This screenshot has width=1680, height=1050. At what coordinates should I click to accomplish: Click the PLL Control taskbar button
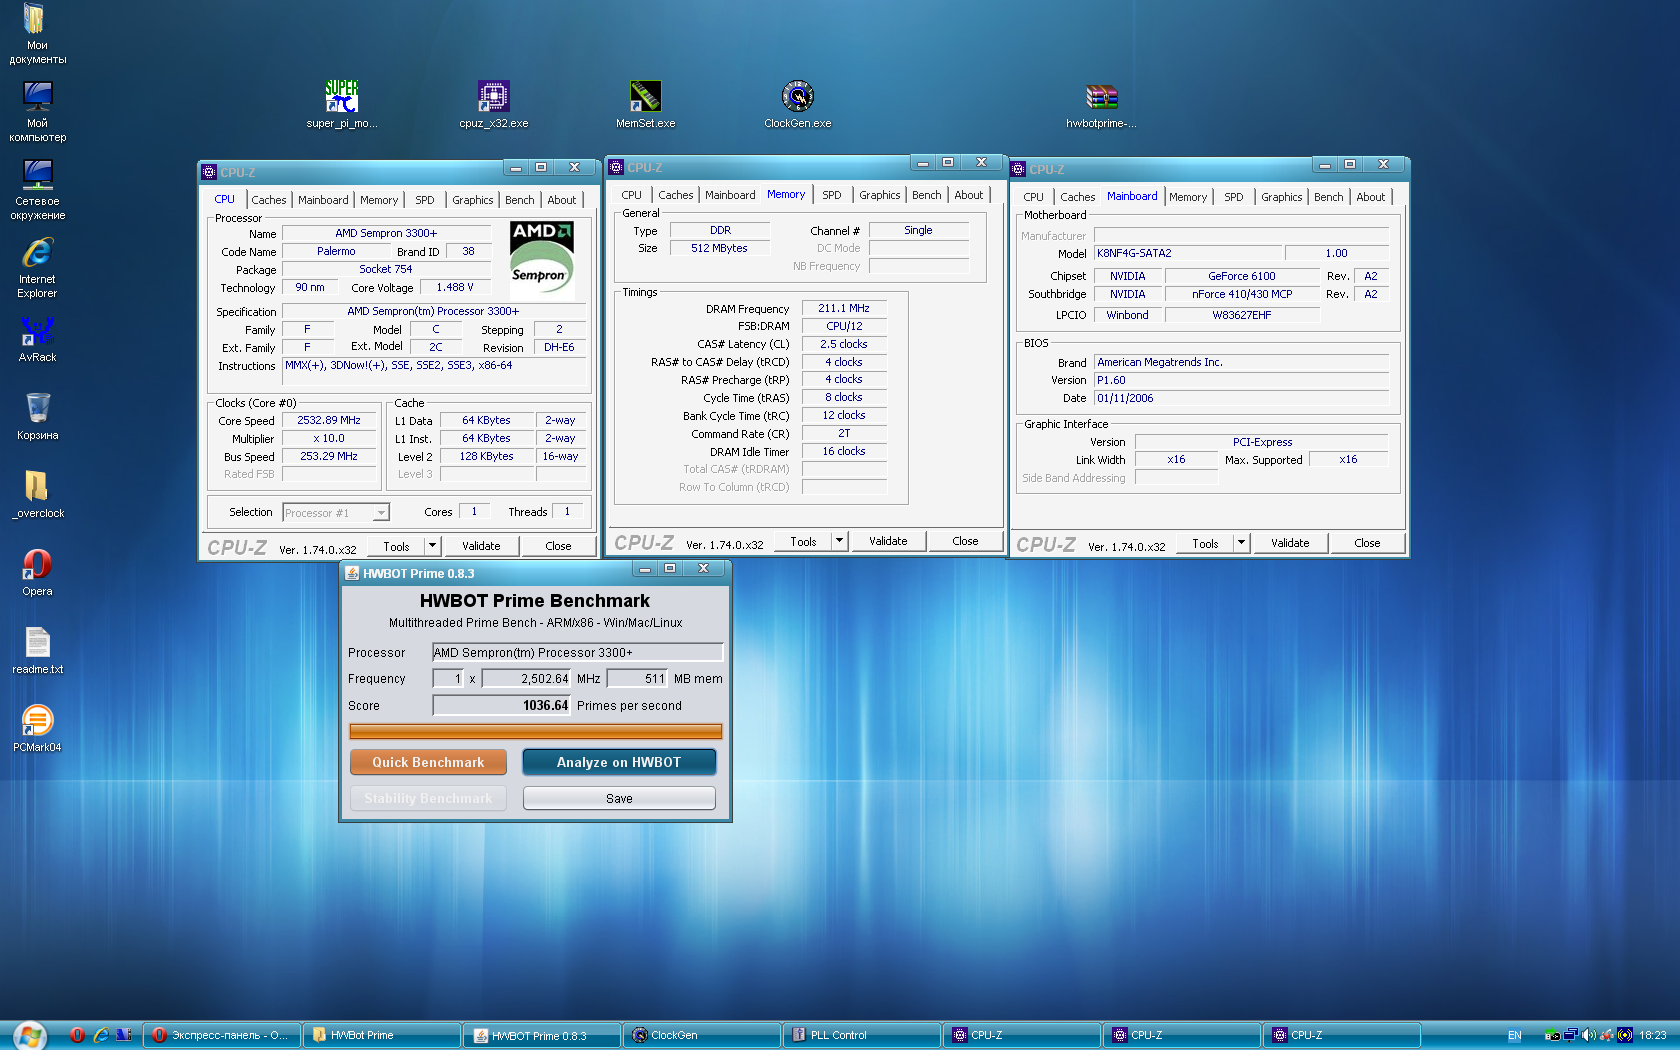tap(861, 1035)
